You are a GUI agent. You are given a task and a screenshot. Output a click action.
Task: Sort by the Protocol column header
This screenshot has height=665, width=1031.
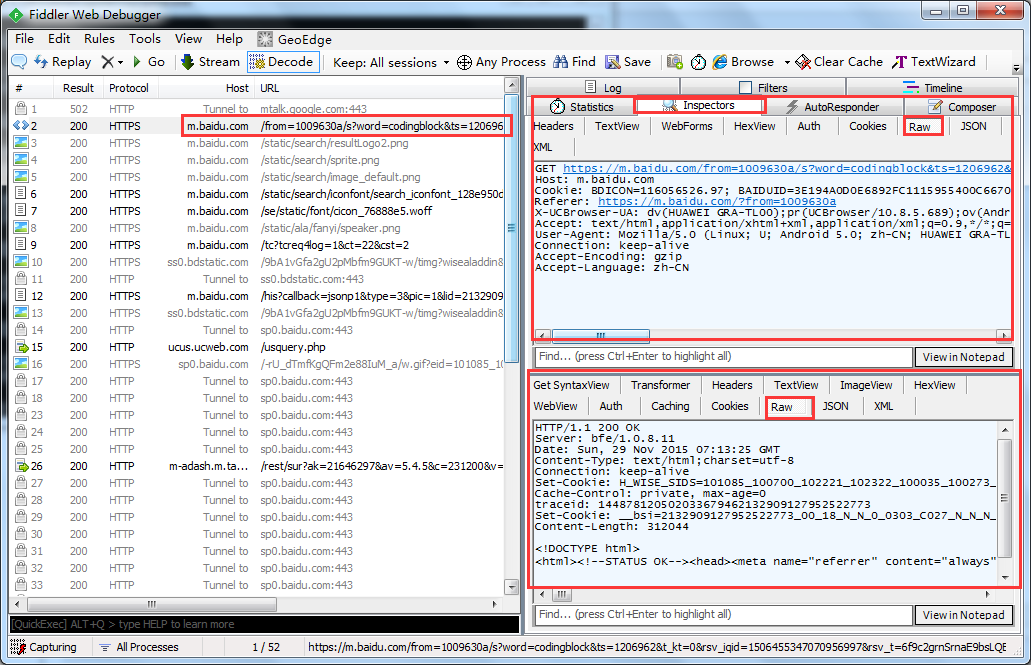pos(129,87)
